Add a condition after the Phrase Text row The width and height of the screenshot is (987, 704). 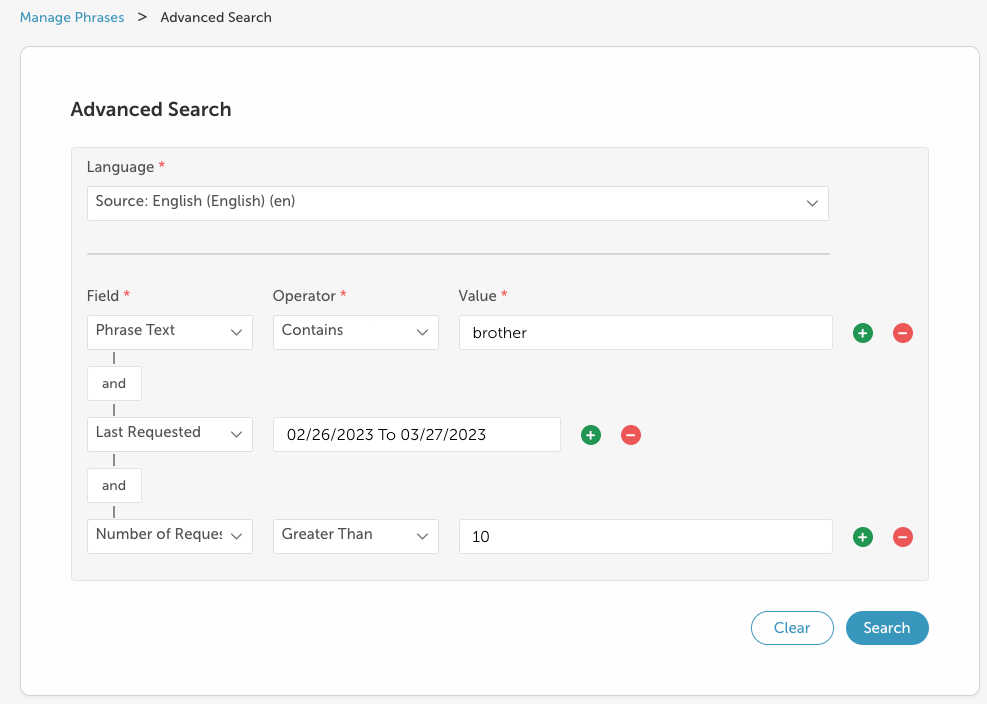click(862, 332)
